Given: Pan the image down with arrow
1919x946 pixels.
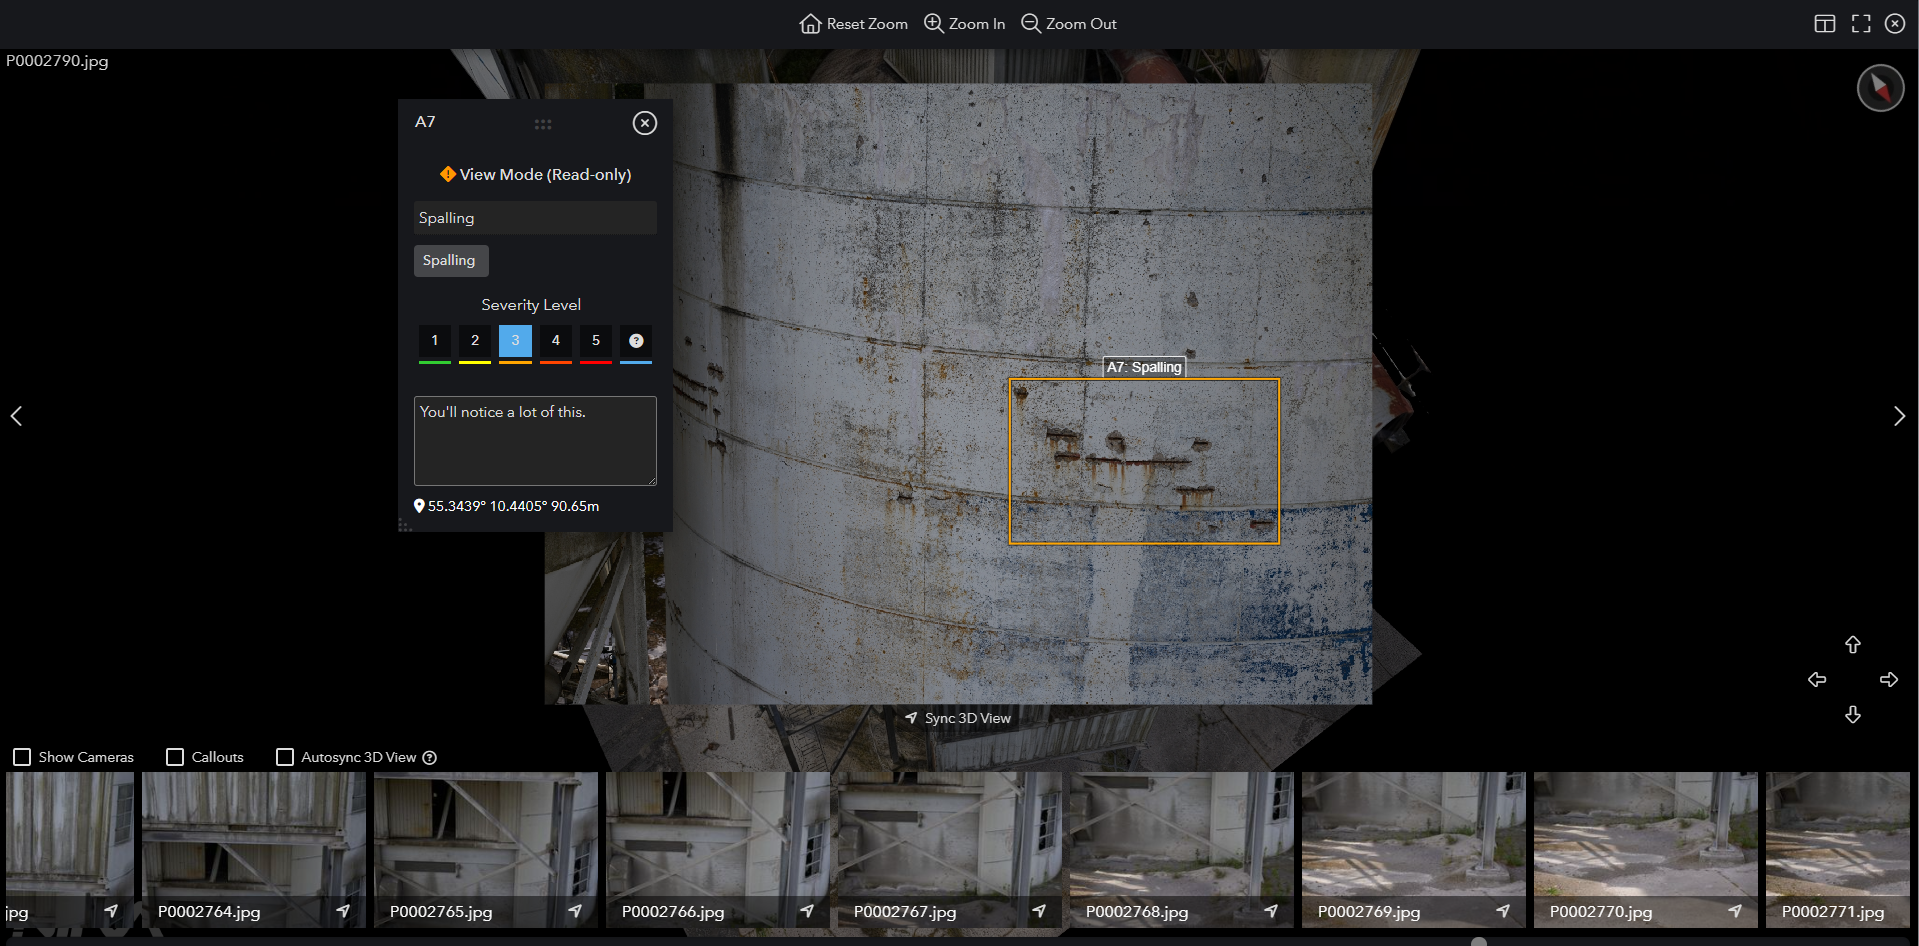Looking at the screenshot, I should pyautogui.click(x=1852, y=715).
